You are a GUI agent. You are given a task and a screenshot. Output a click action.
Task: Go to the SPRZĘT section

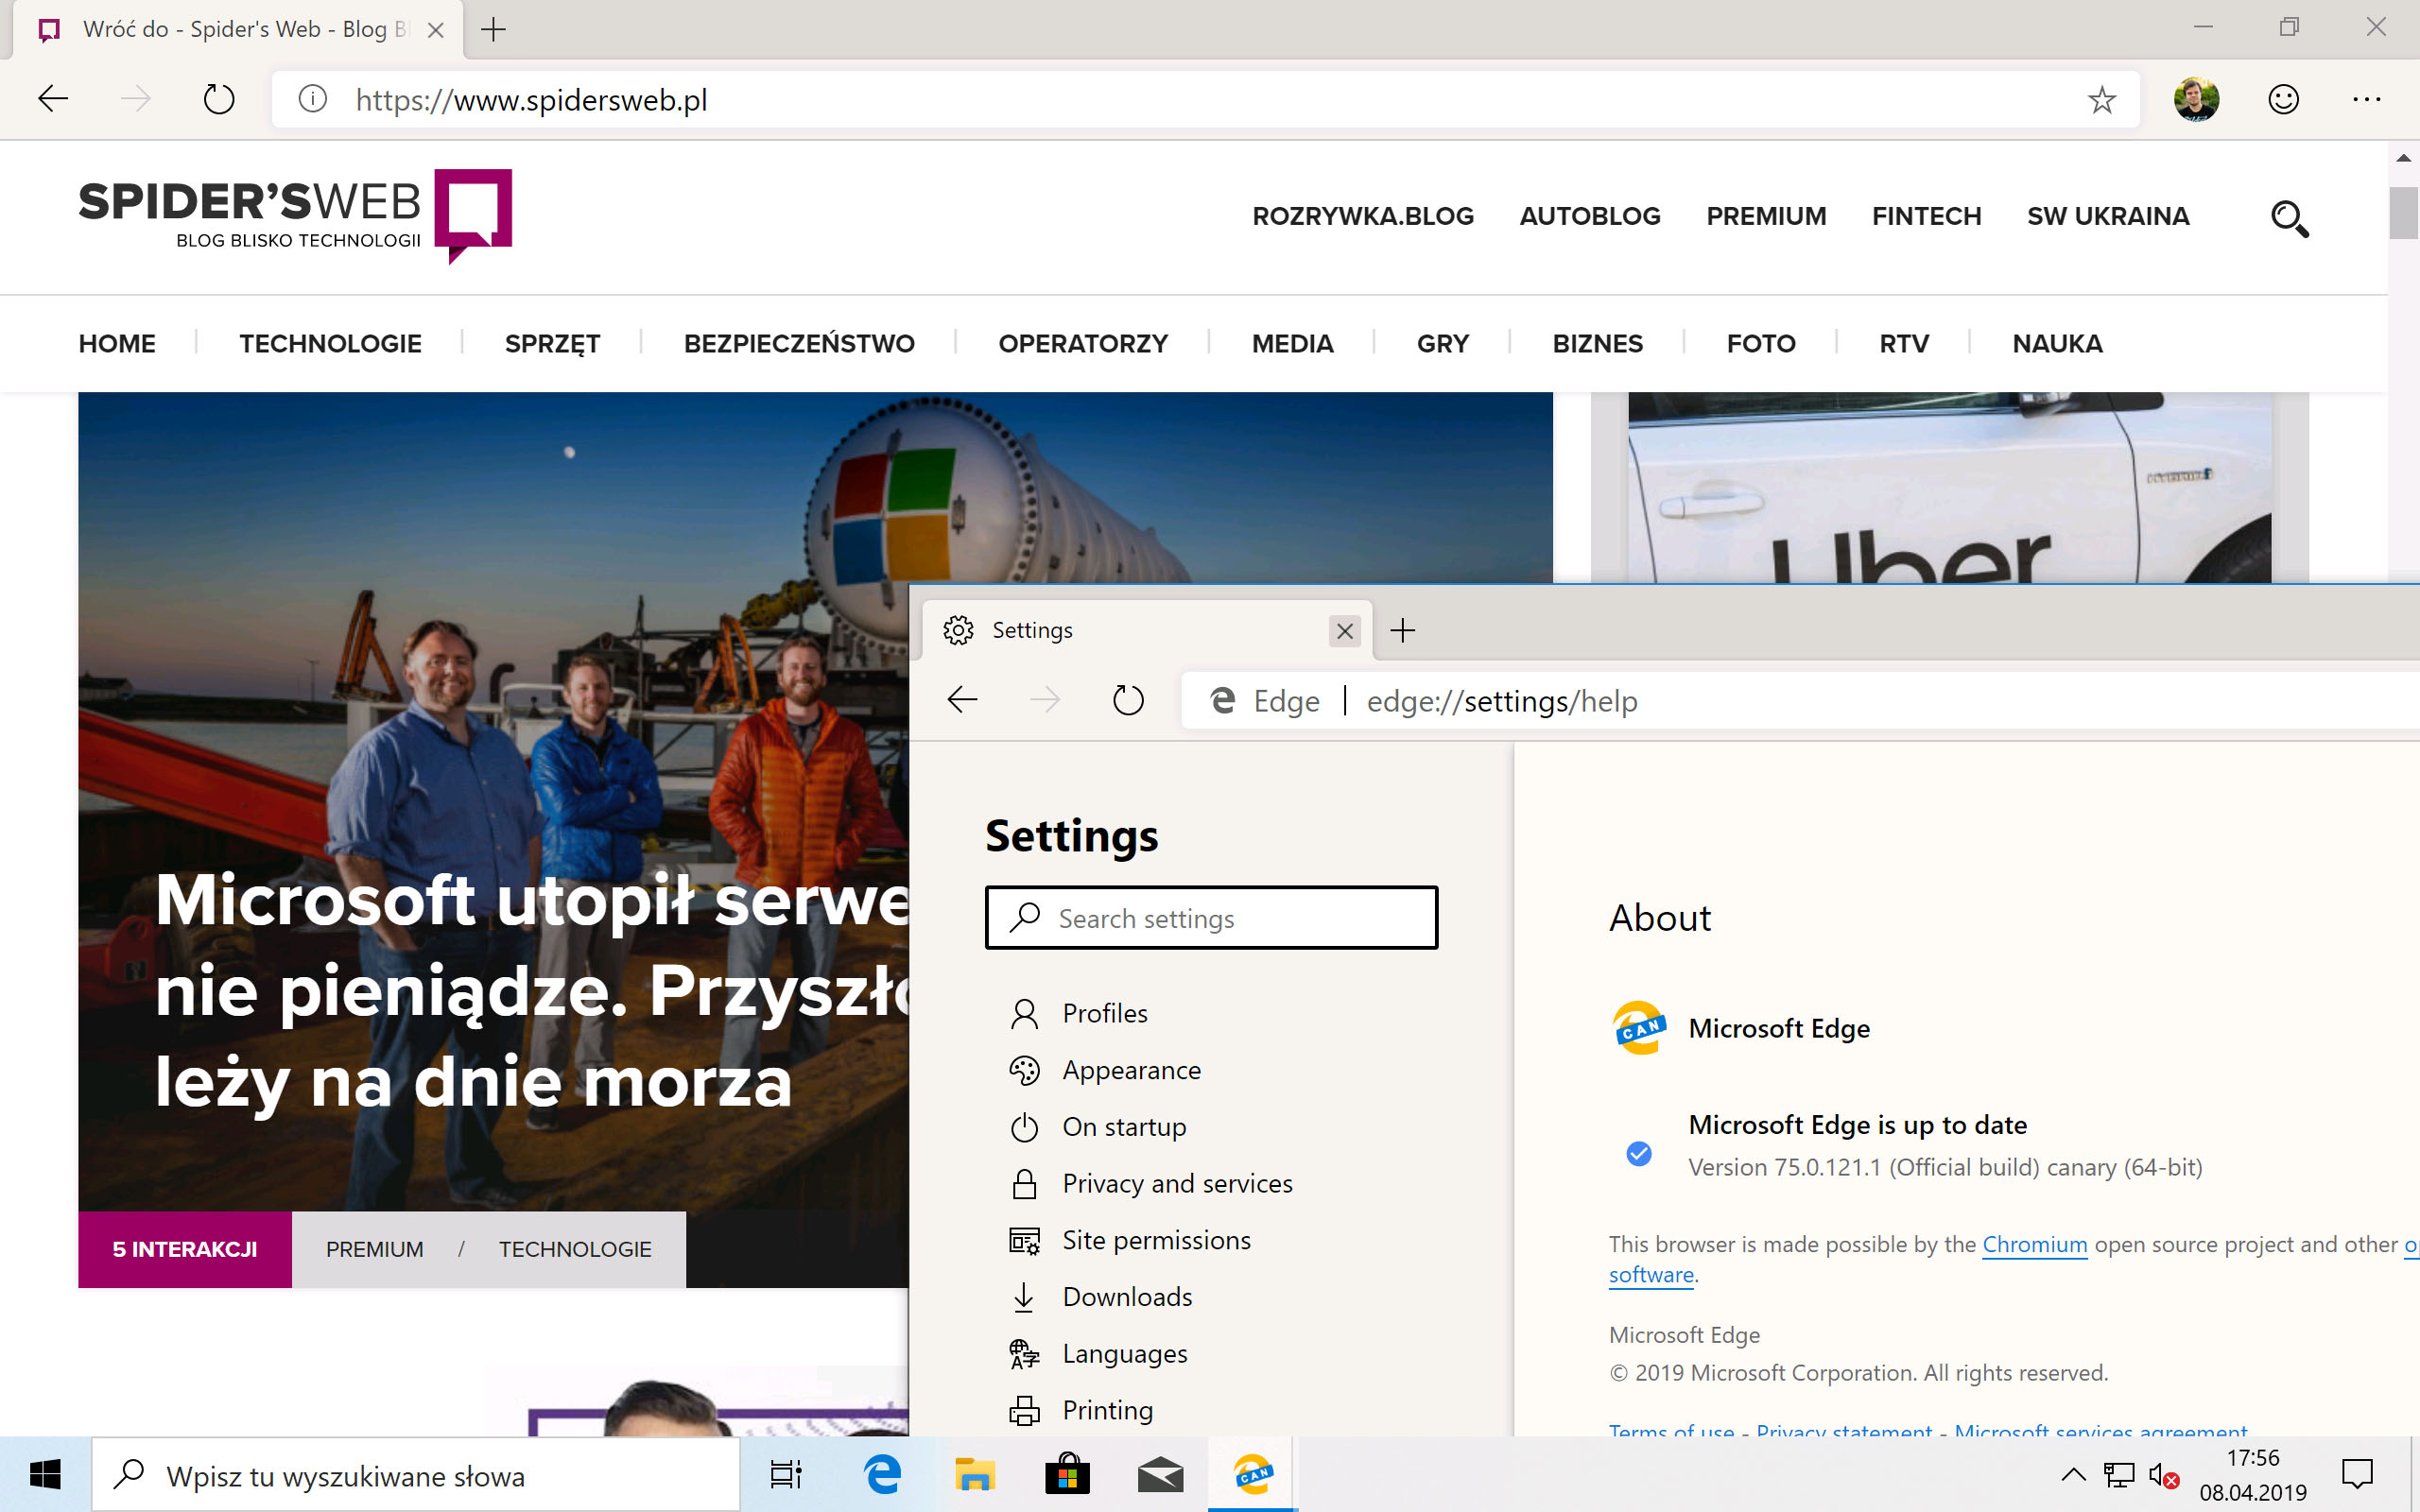tap(552, 344)
